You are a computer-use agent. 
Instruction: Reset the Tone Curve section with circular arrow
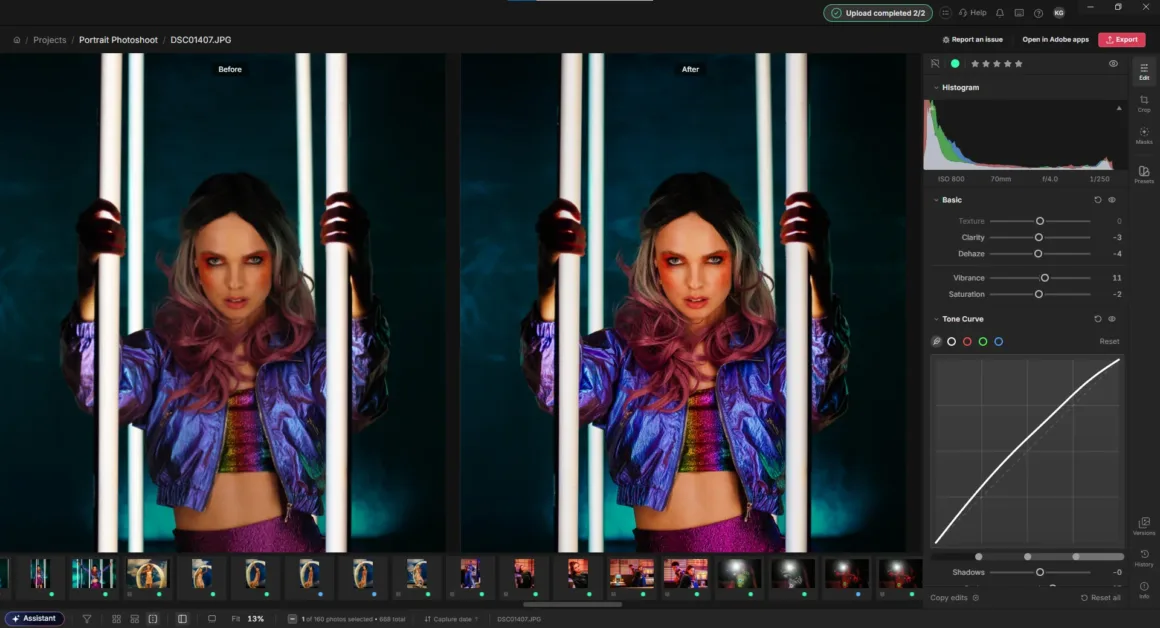pos(1098,319)
